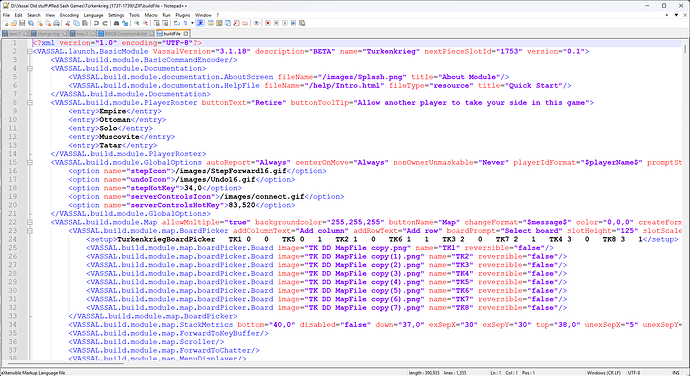Start recording a macro
The image size is (690, 376).
pos(267,23)
